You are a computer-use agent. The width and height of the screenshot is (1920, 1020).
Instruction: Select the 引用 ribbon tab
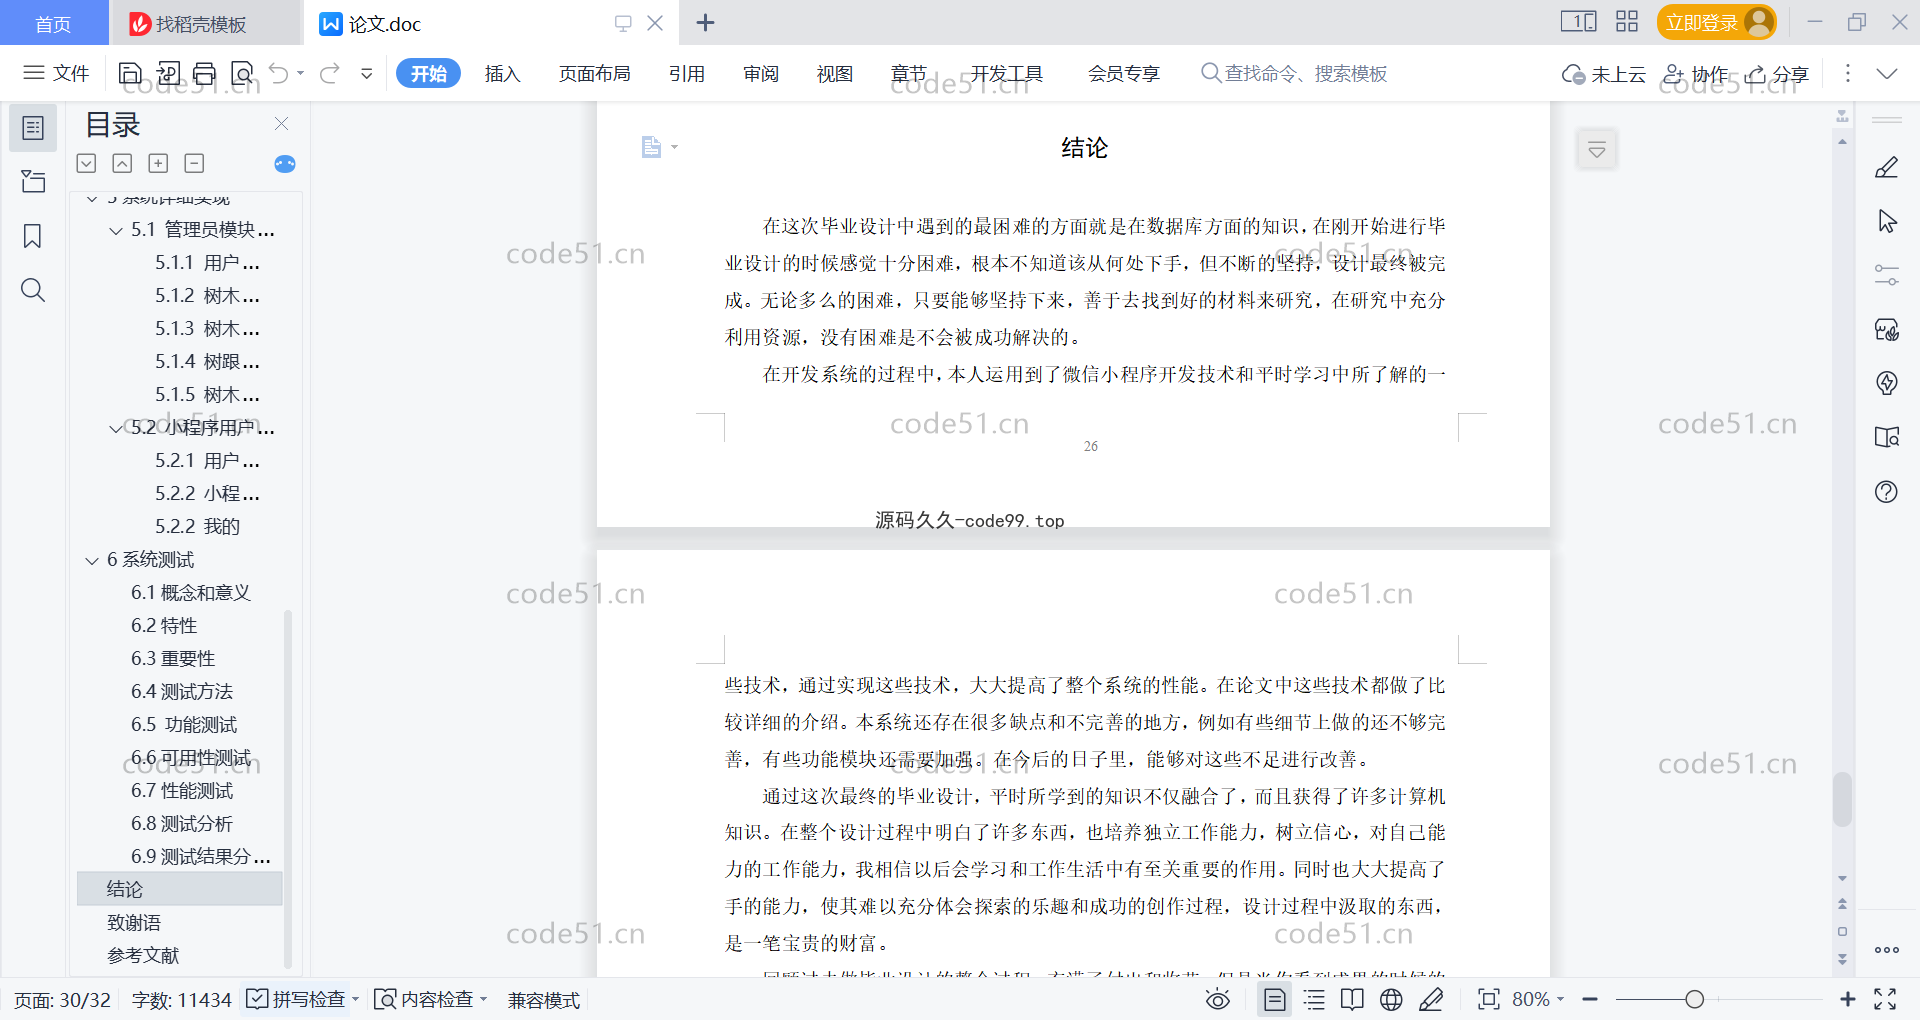(687, 73)
